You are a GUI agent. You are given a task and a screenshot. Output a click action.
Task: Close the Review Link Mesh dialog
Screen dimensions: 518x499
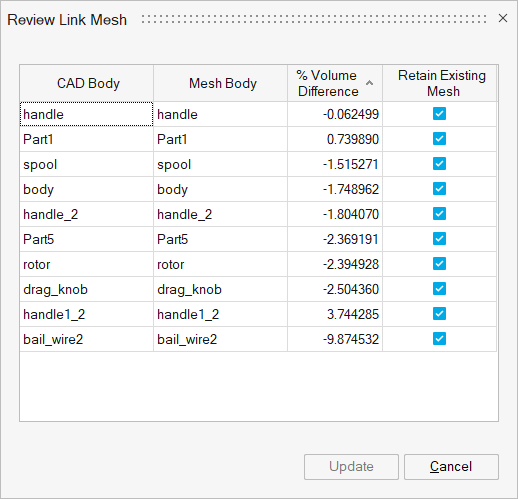[503, 18]
